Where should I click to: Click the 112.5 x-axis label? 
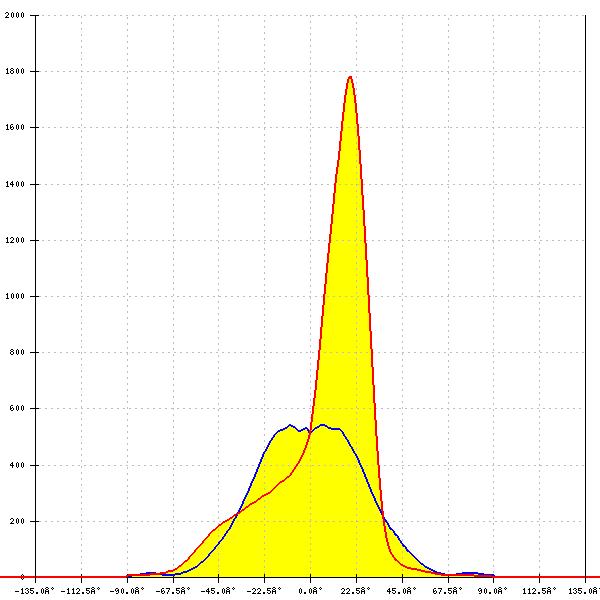coord(540,591)
